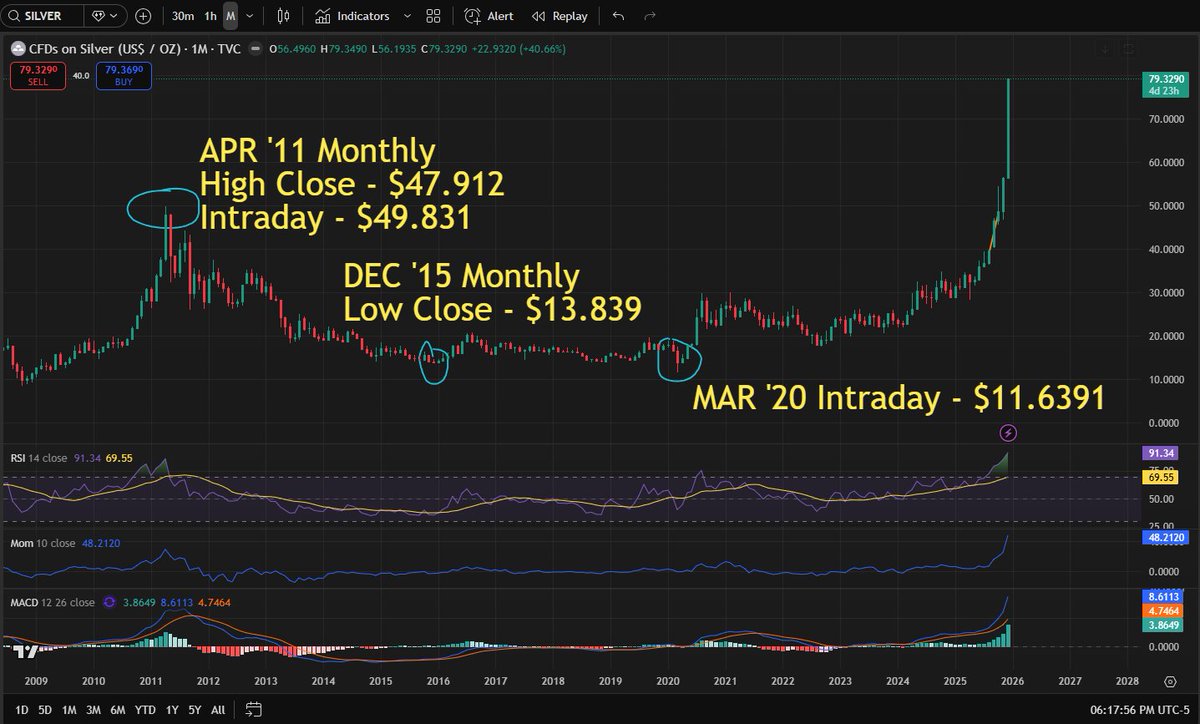Select the All range tab
The image size is (1200, 724).
[x=218, y=708]
